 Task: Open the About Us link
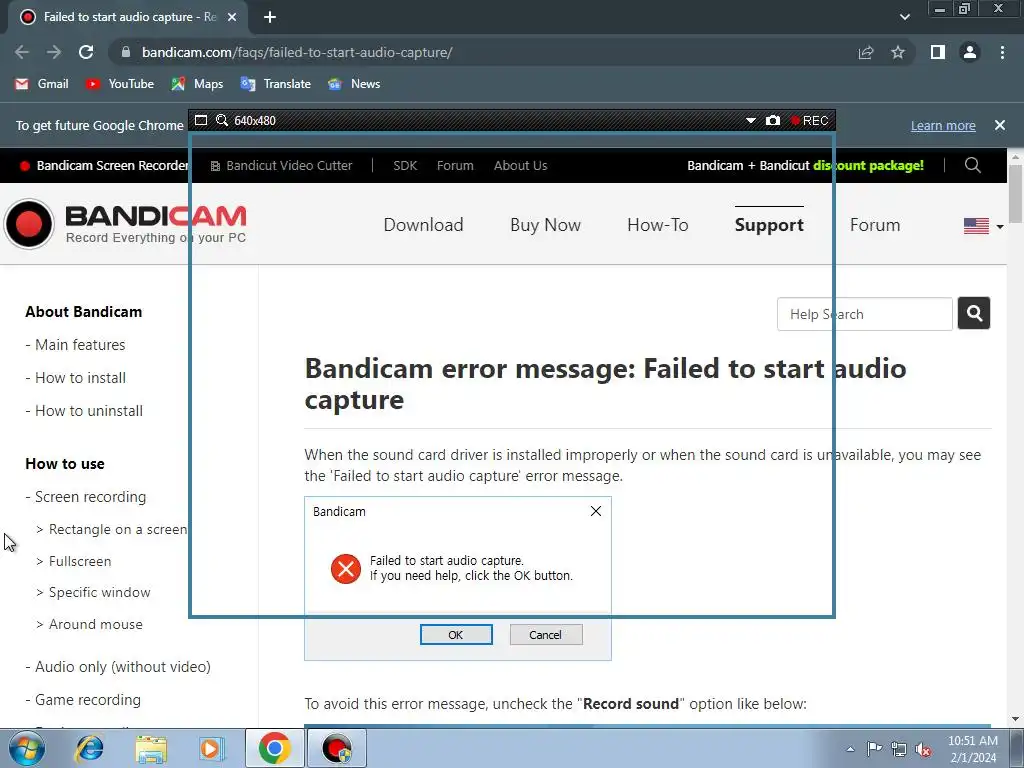[520, 166]
